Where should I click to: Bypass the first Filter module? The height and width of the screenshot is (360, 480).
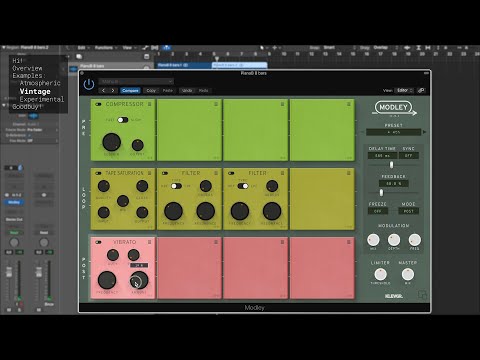(165, 173)
